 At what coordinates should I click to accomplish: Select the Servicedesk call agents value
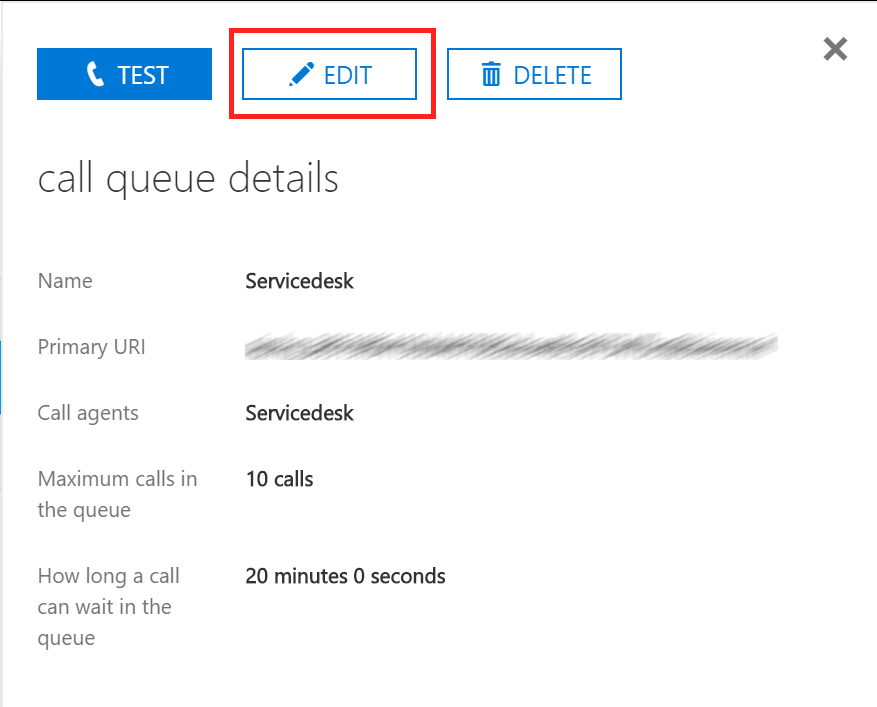coord(299,413)
